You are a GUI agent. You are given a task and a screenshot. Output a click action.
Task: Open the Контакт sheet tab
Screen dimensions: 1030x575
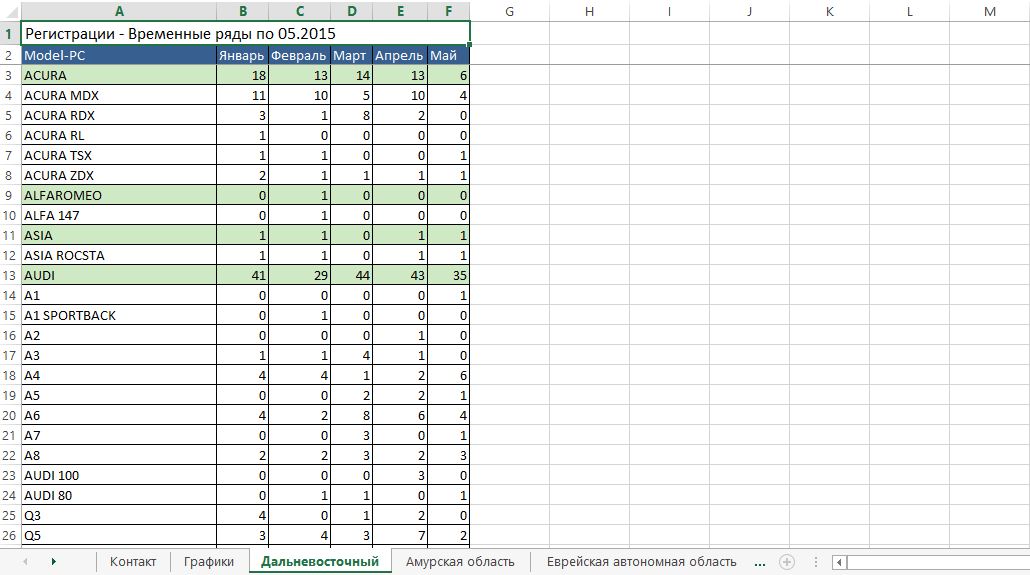[x=133, y=562]
